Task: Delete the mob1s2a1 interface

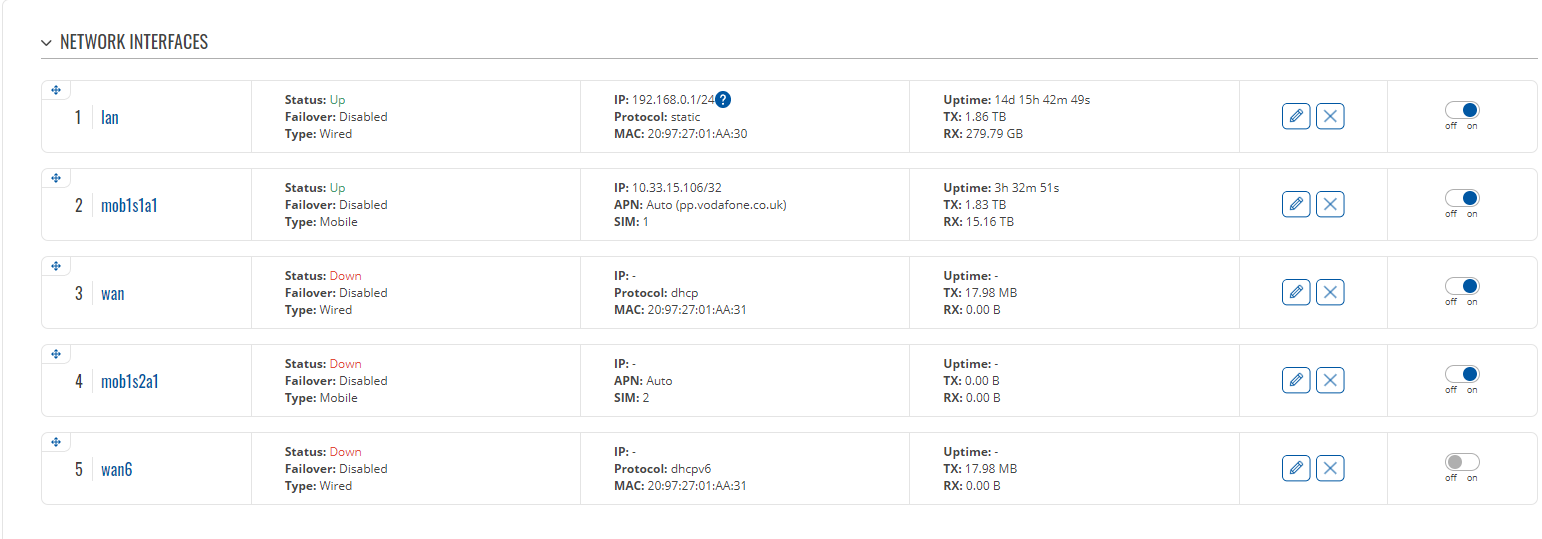Action: coord(1330,380)
